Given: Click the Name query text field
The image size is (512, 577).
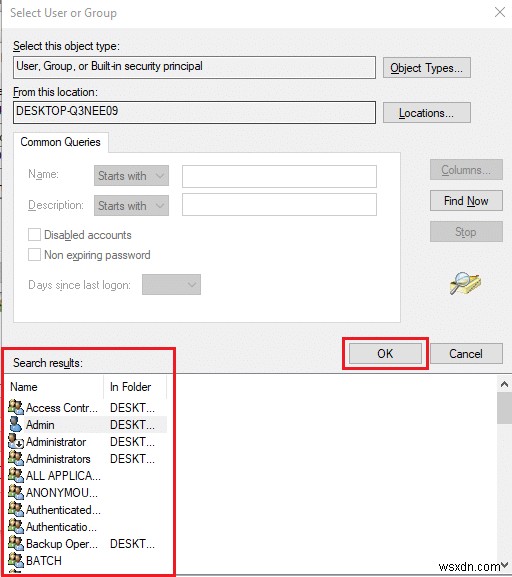Looking at the screenshot, I should 279,176.
